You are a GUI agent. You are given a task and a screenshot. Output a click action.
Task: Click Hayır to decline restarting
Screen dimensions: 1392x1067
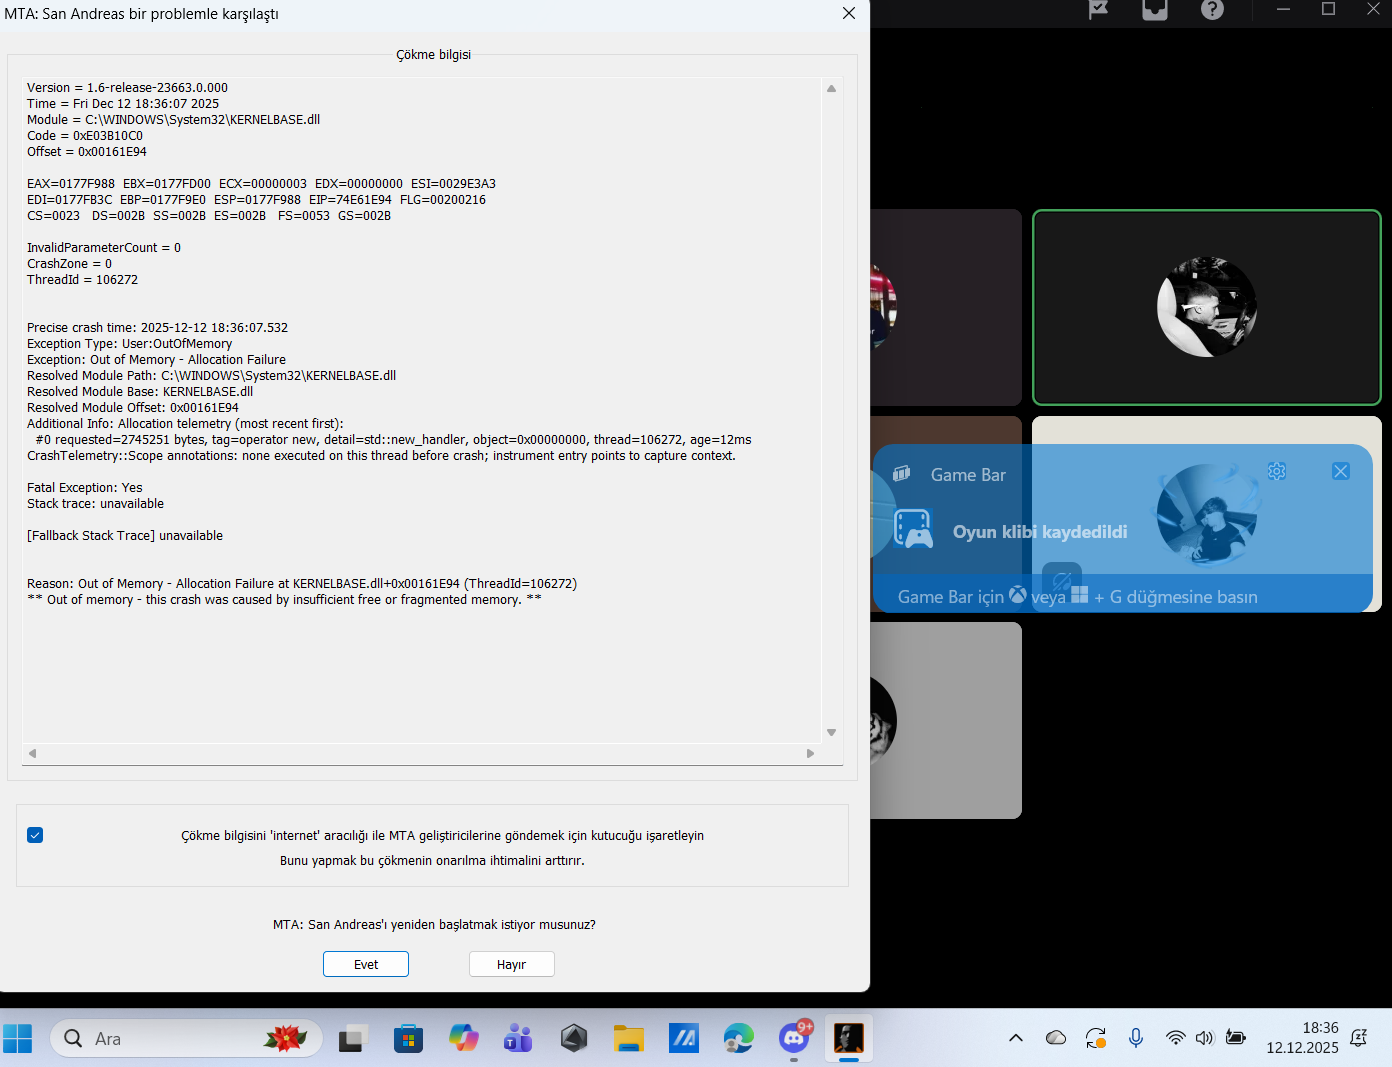[x=512, y=964]
